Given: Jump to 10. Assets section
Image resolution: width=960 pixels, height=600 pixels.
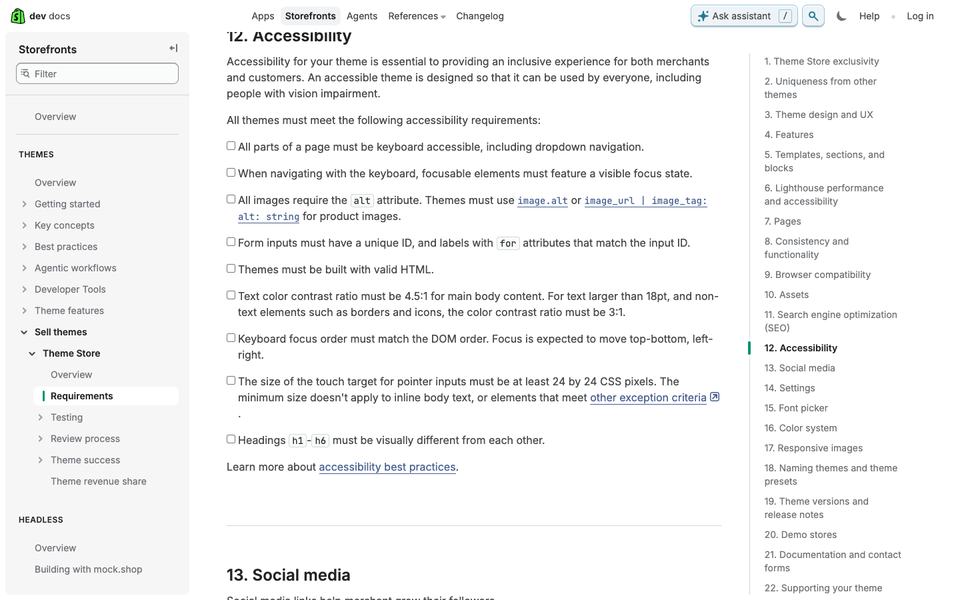Looking at the screenshot, I should [786, 295].
